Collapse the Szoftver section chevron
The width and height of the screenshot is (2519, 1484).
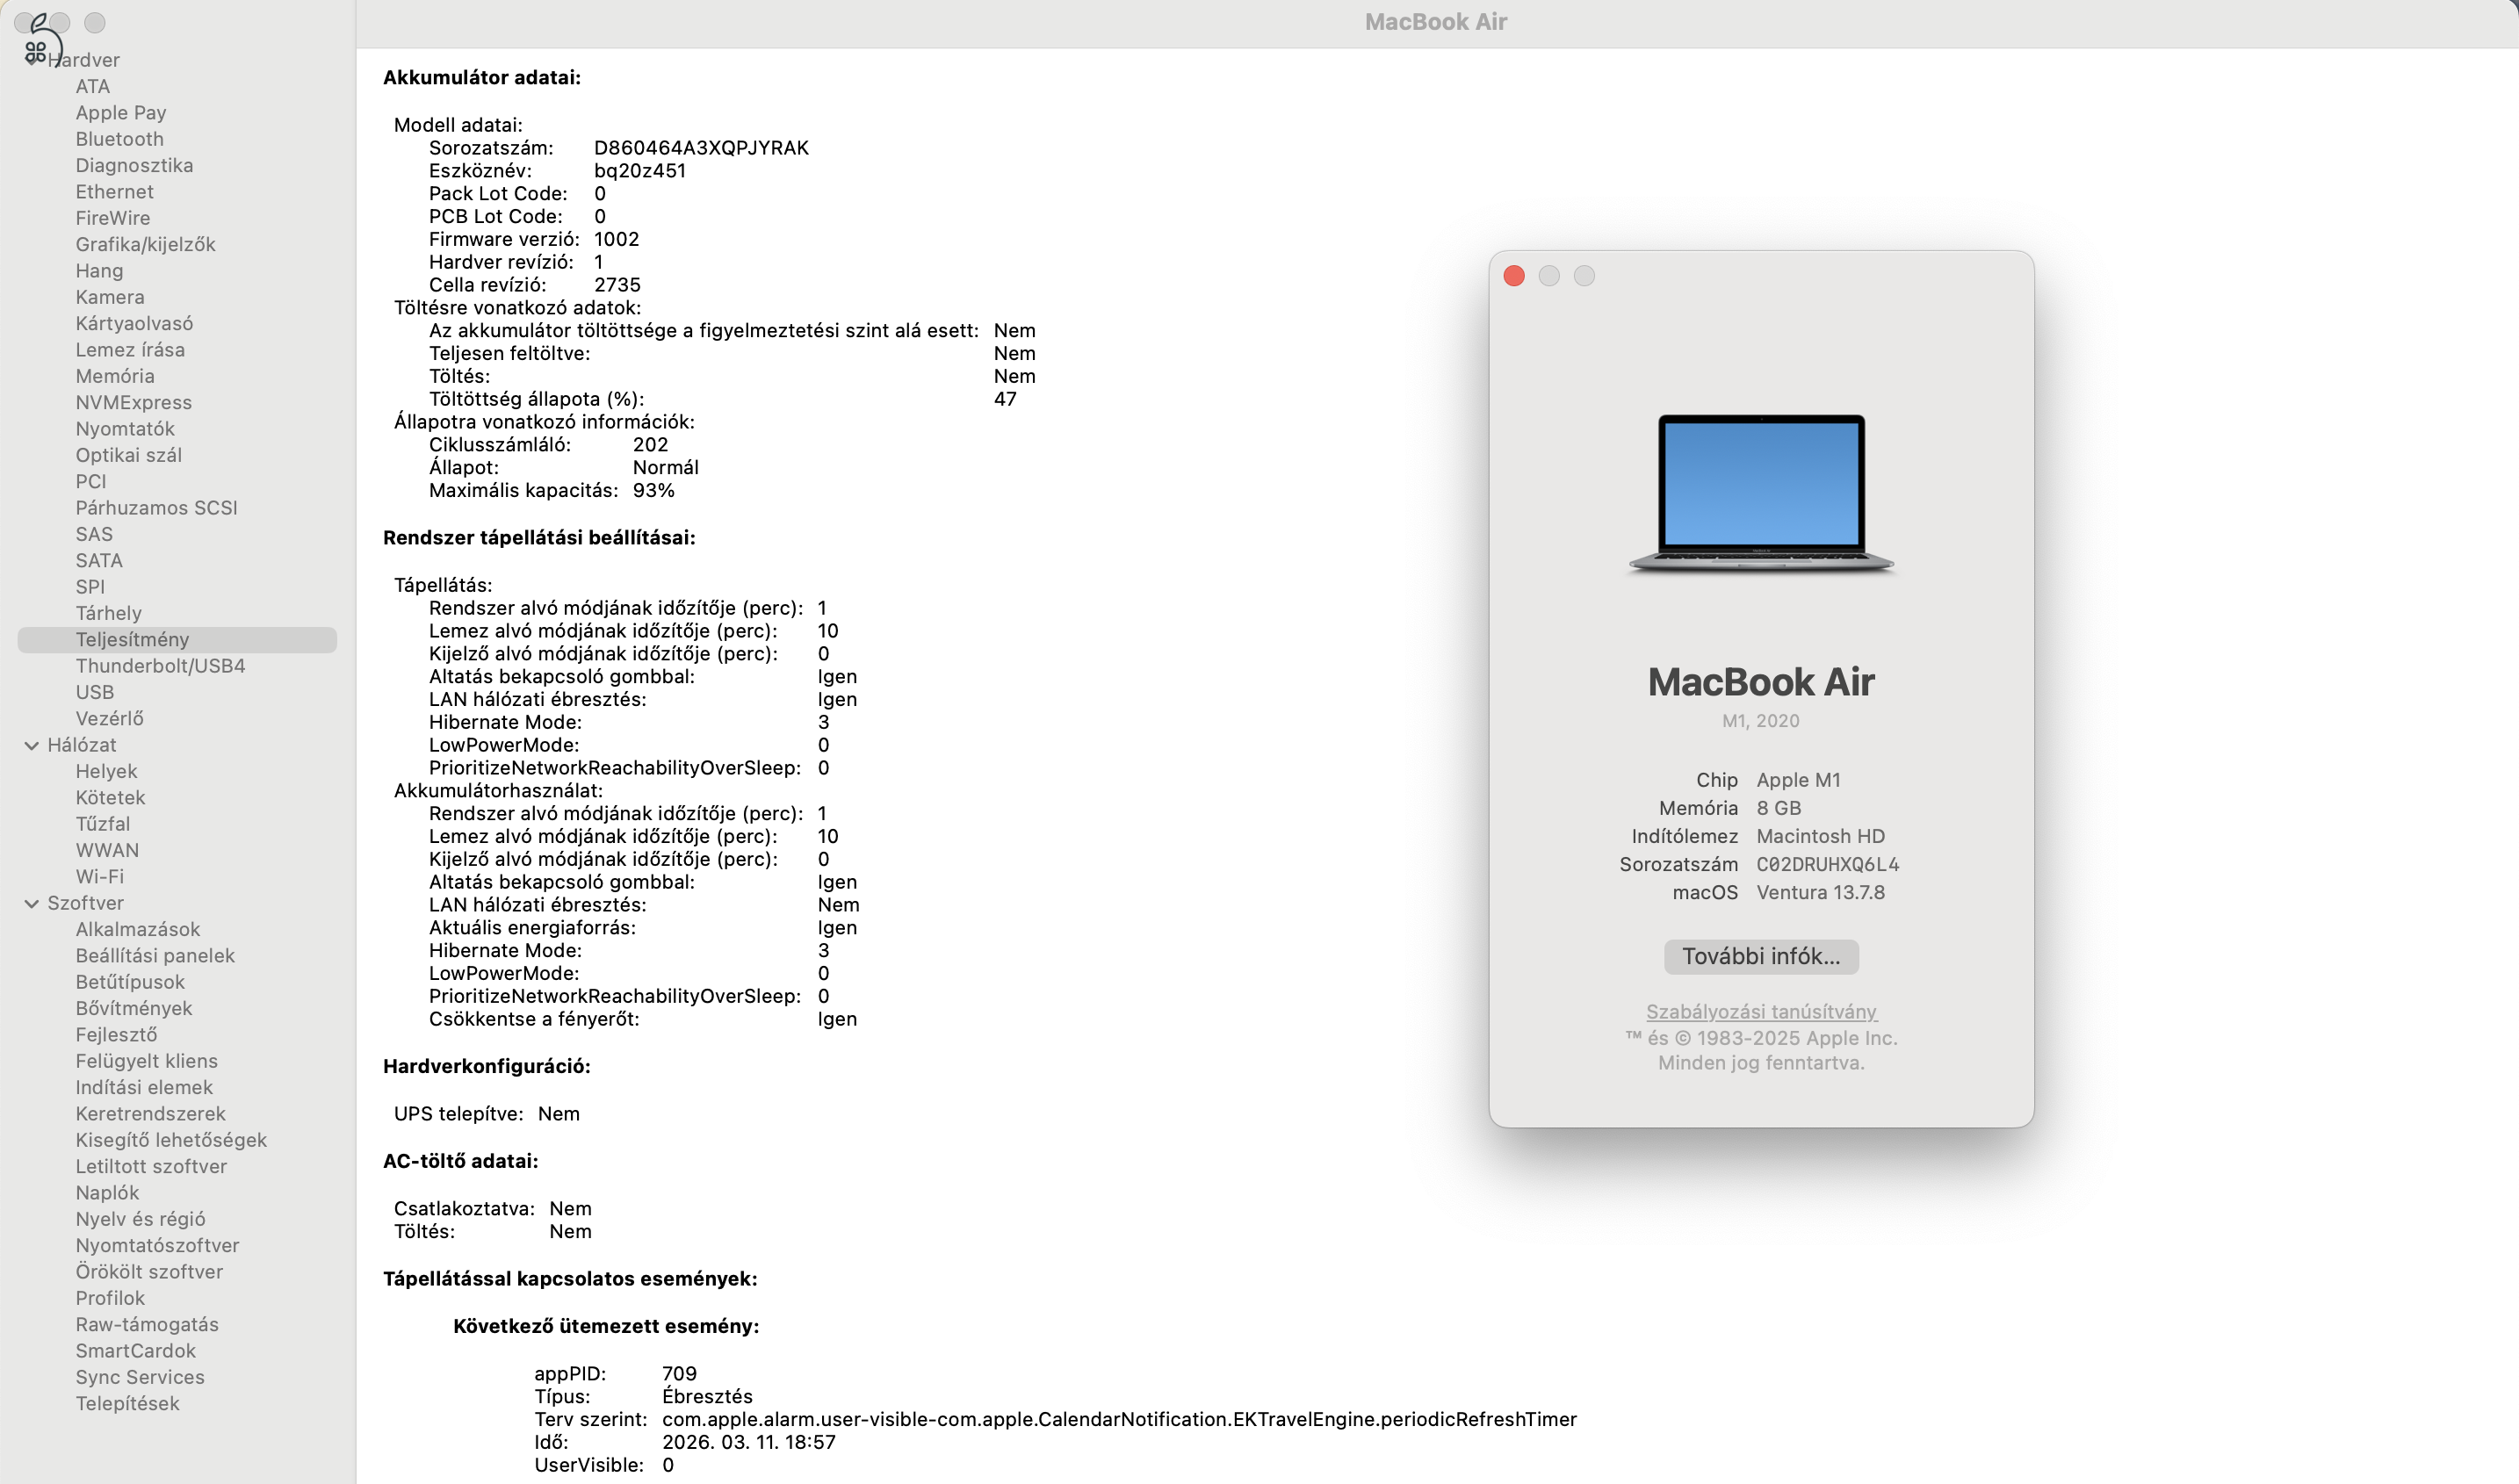31,903
